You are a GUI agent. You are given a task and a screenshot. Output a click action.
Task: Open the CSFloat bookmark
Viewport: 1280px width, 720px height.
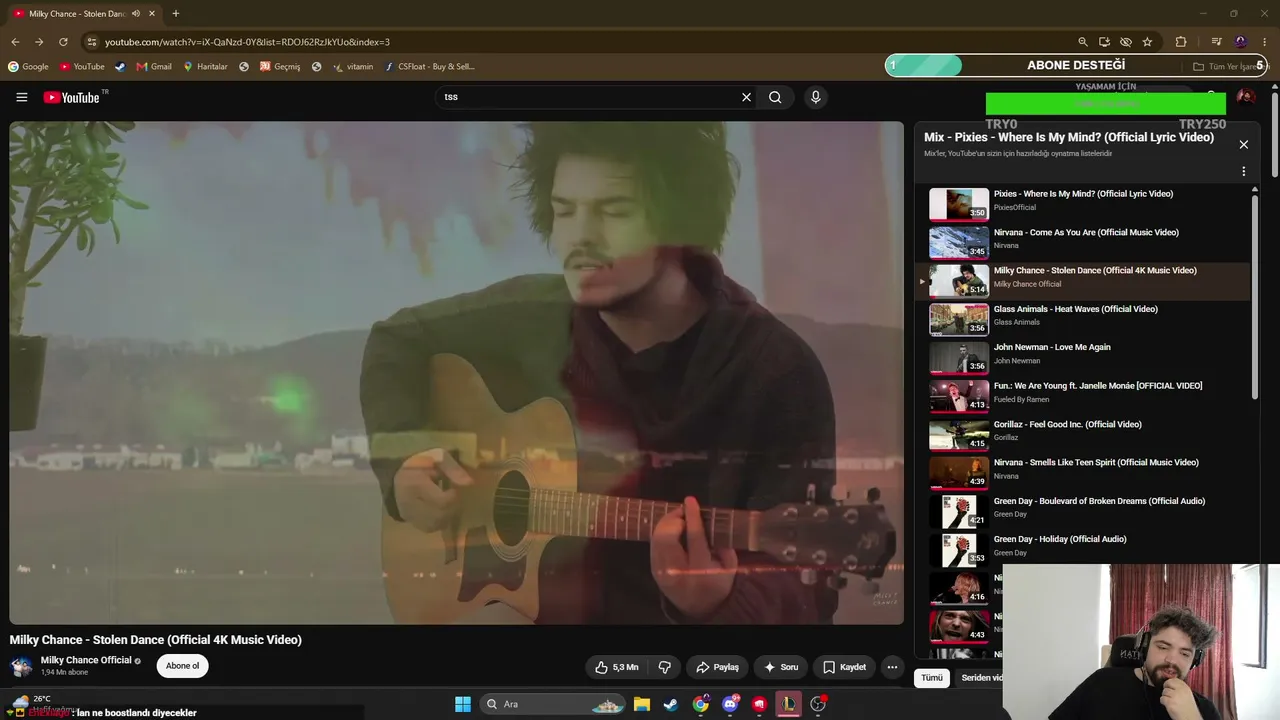(x=430, y=67)
